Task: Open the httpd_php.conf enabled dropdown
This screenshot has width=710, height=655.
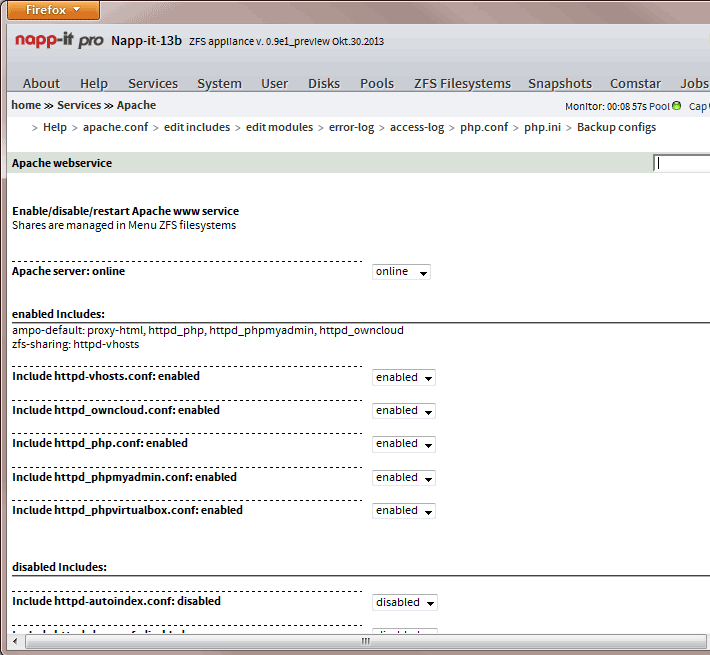Action: point(403,444)
